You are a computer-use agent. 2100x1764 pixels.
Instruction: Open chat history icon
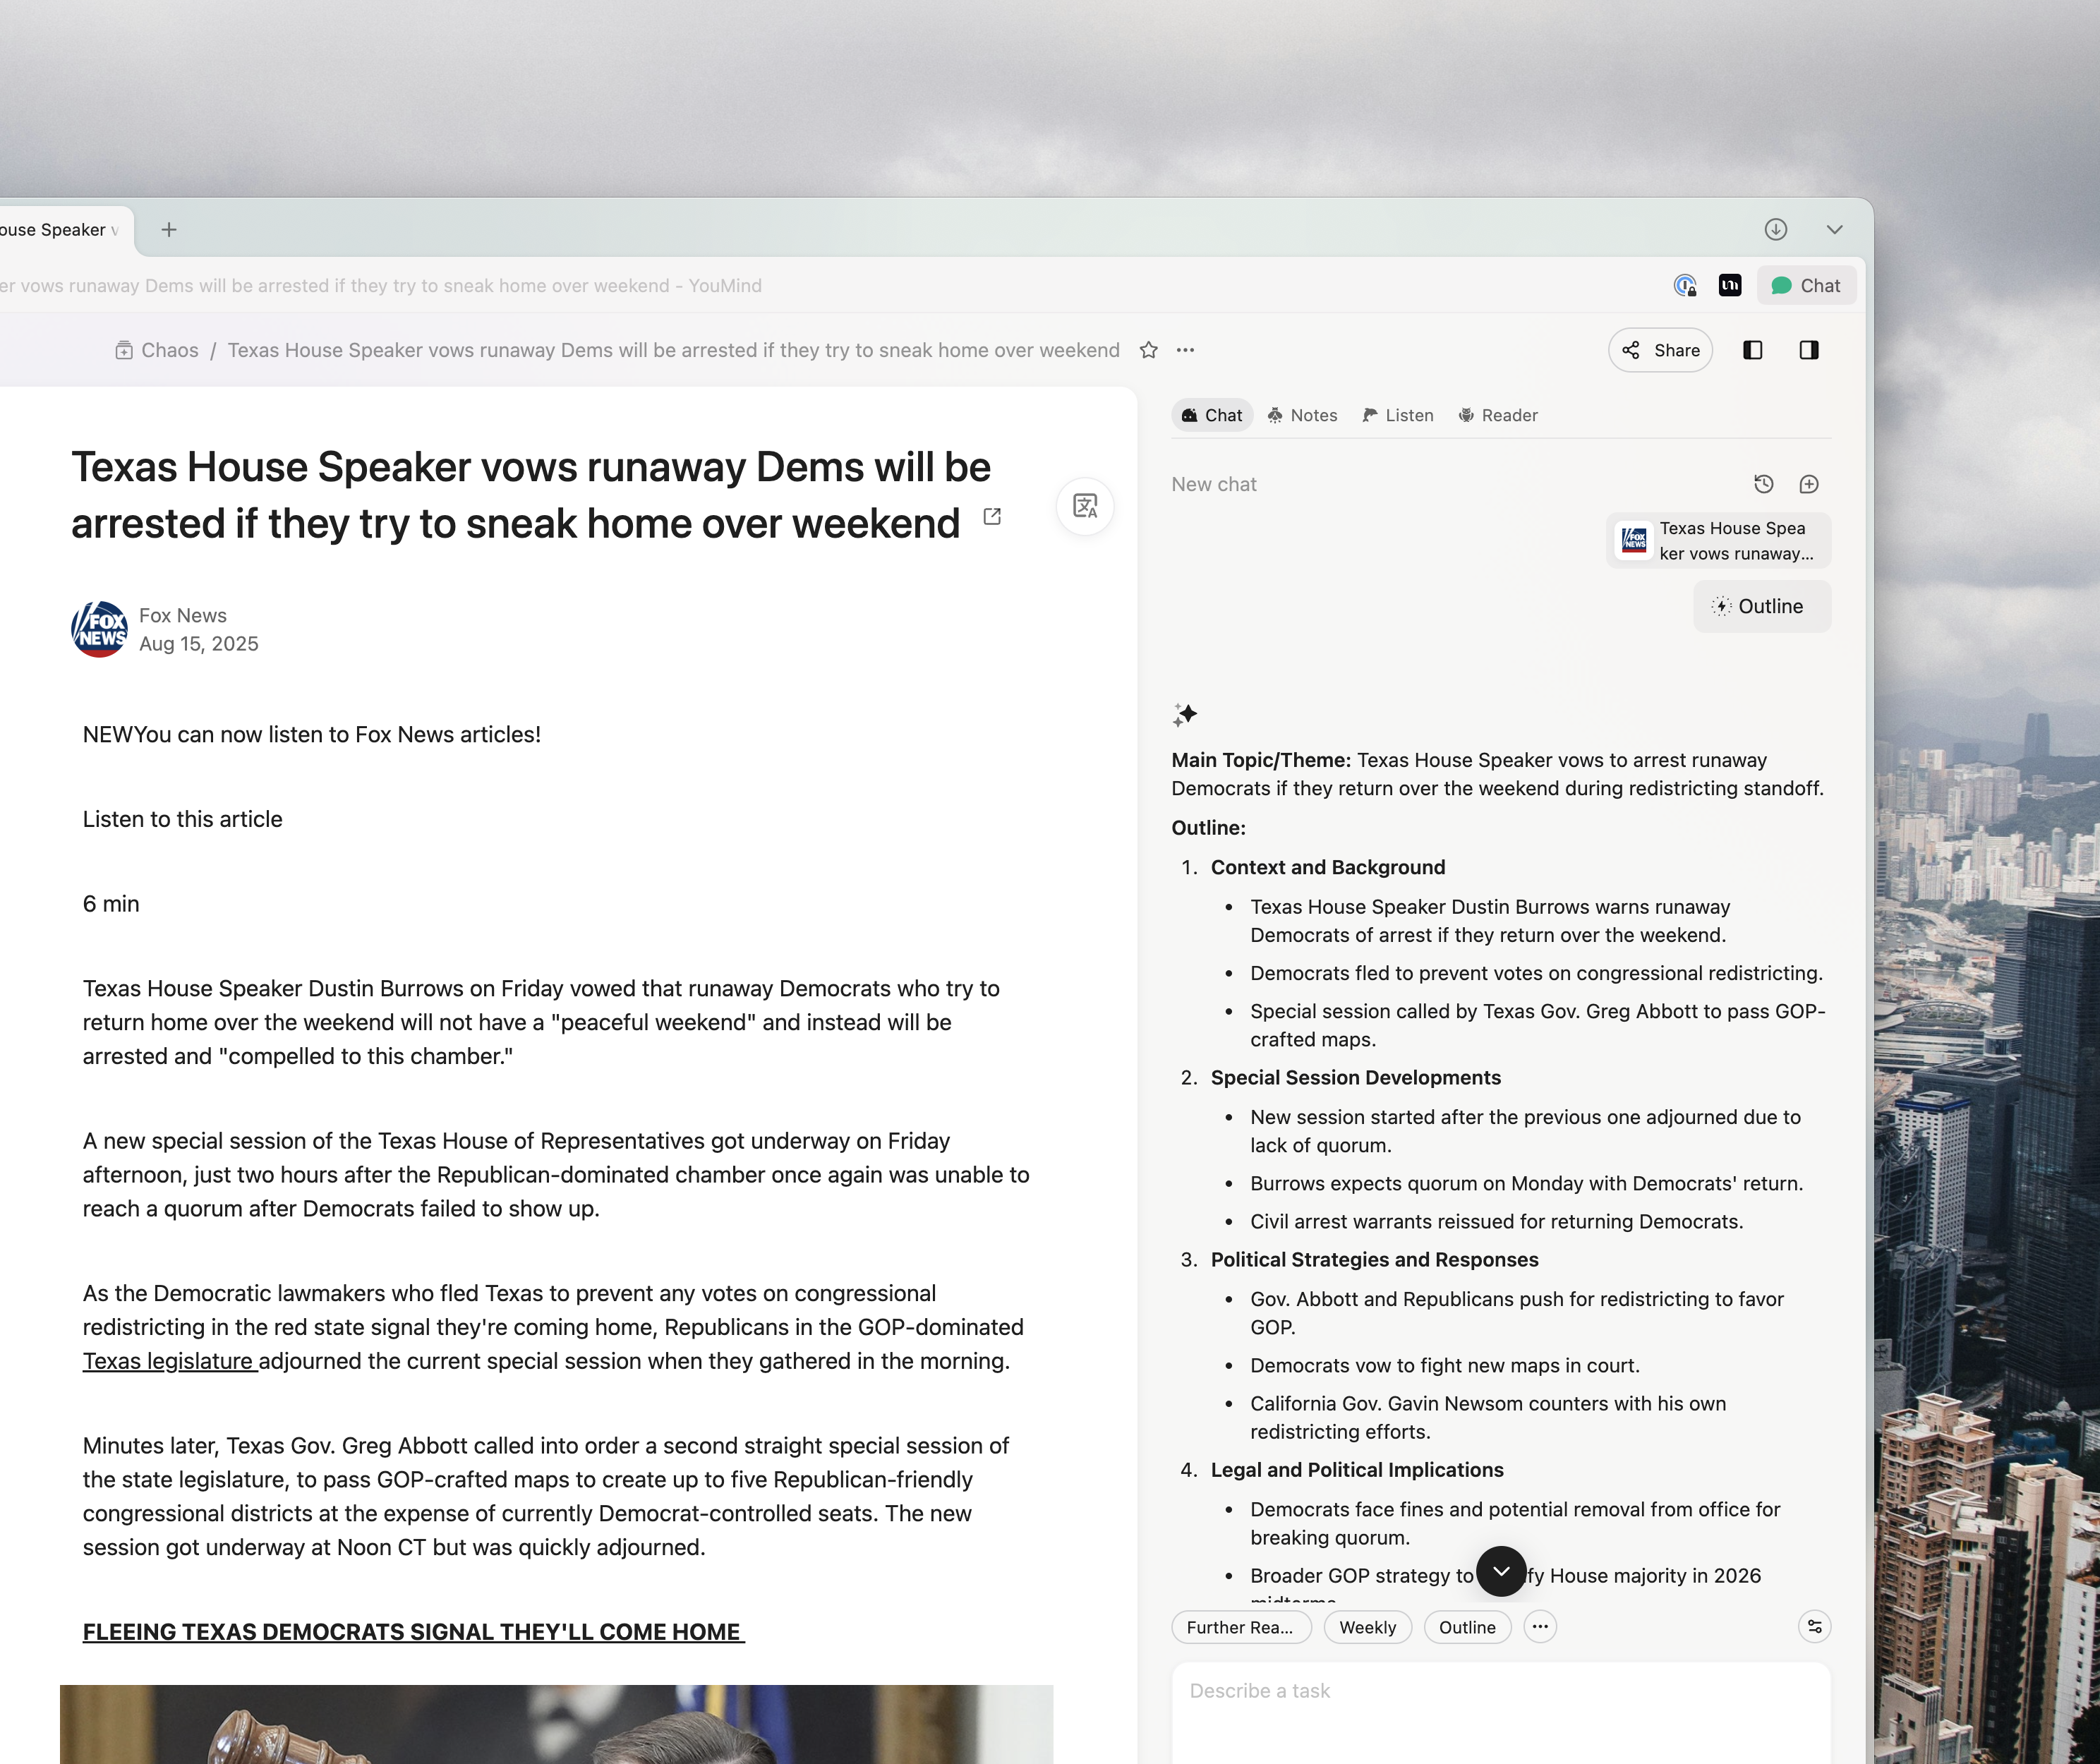pos(1764,484)
